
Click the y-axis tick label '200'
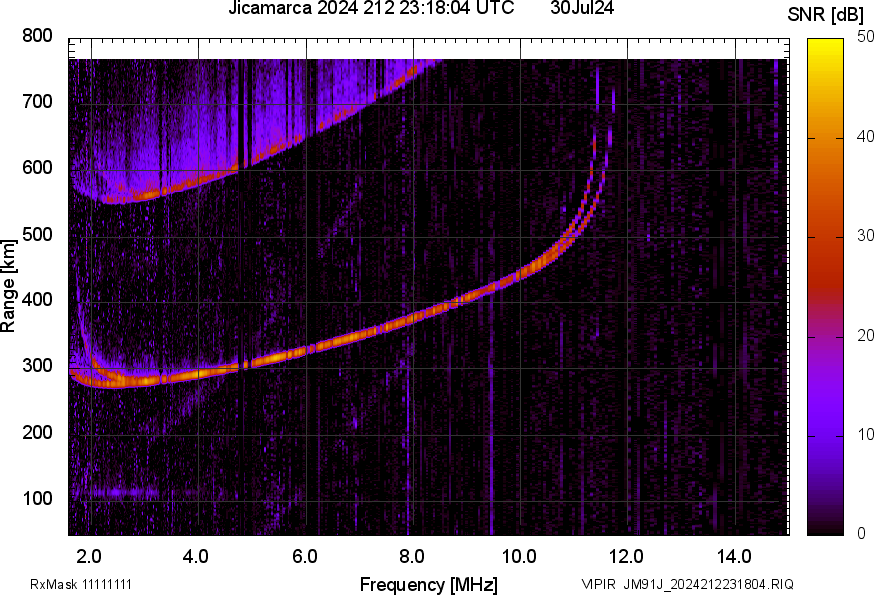(x=37, y=432)
